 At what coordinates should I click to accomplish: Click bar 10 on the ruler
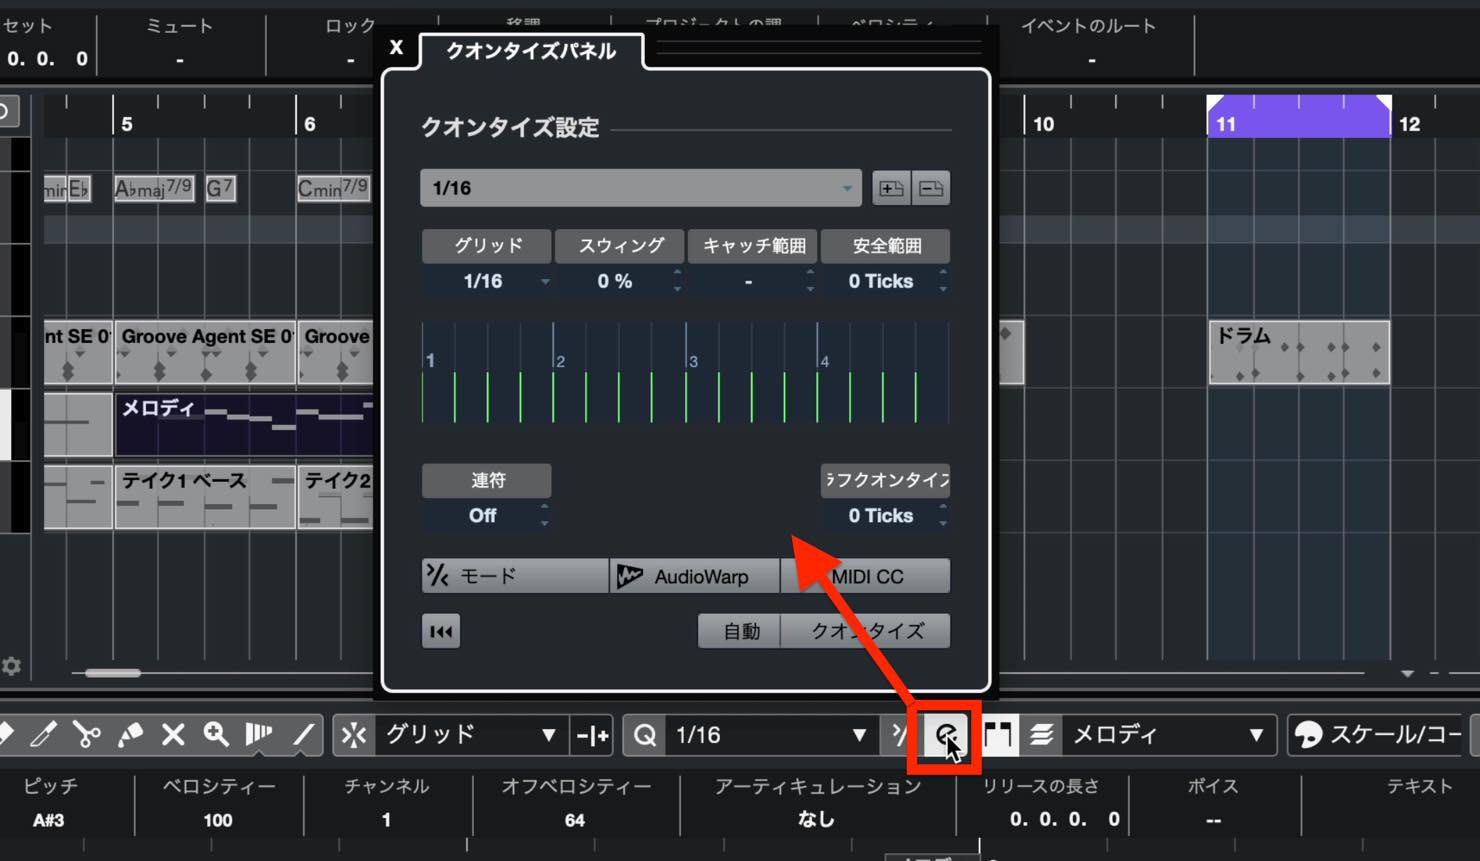(x=1043, y=124)
